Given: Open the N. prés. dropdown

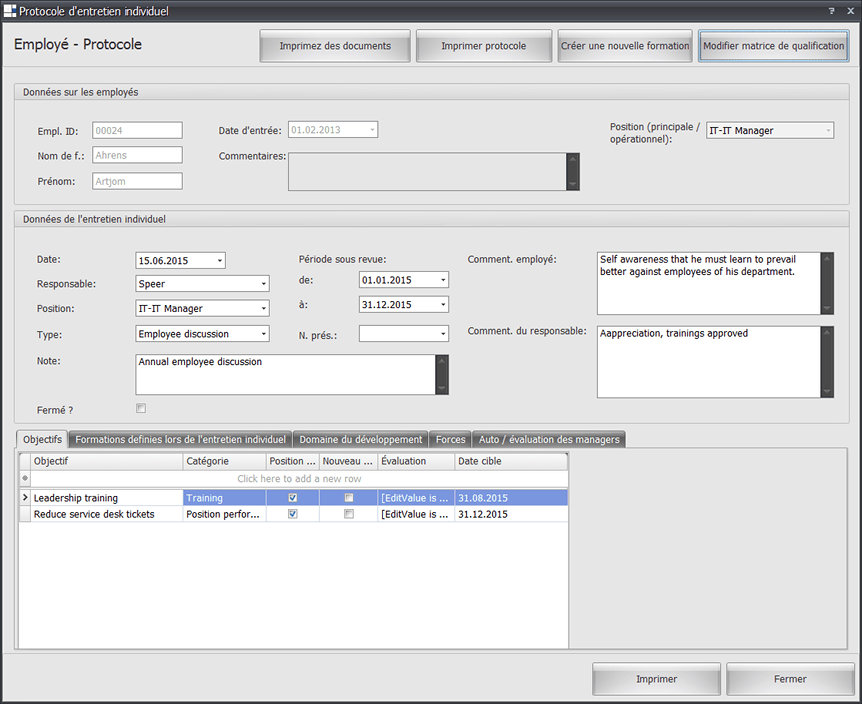Looking at the screenshot, I should (442, 334).
